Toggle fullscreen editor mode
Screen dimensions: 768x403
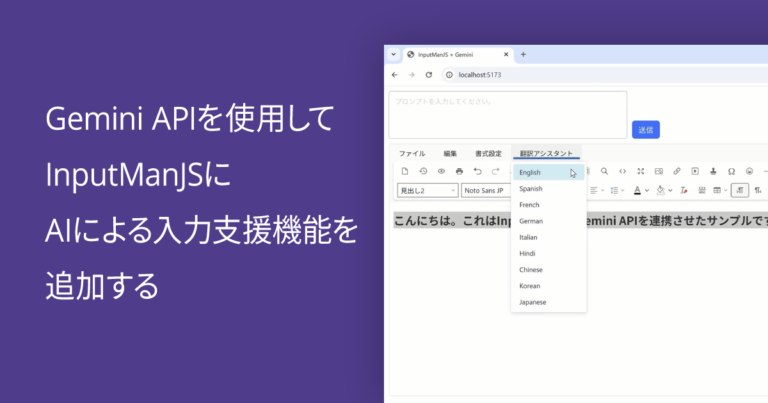641,171
